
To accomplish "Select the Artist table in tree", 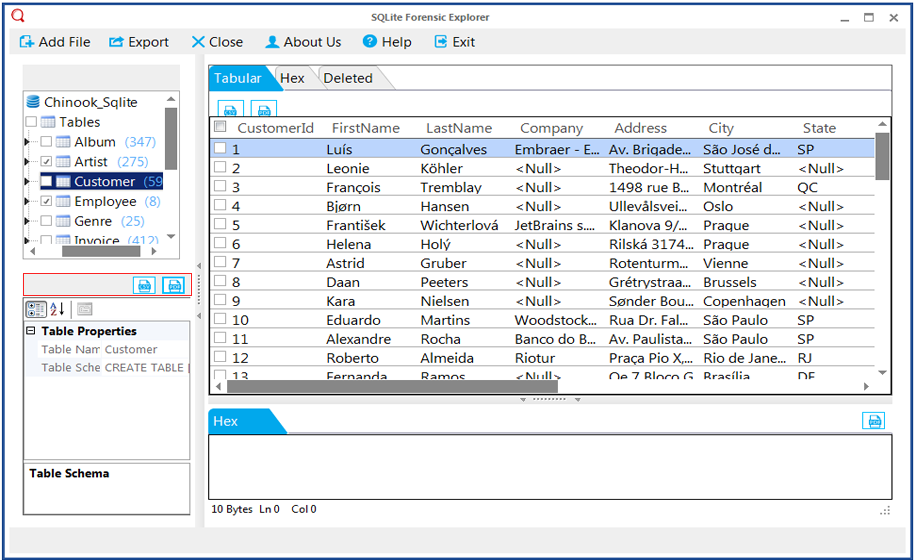I will pyautogui.click(x=91, y=162).
